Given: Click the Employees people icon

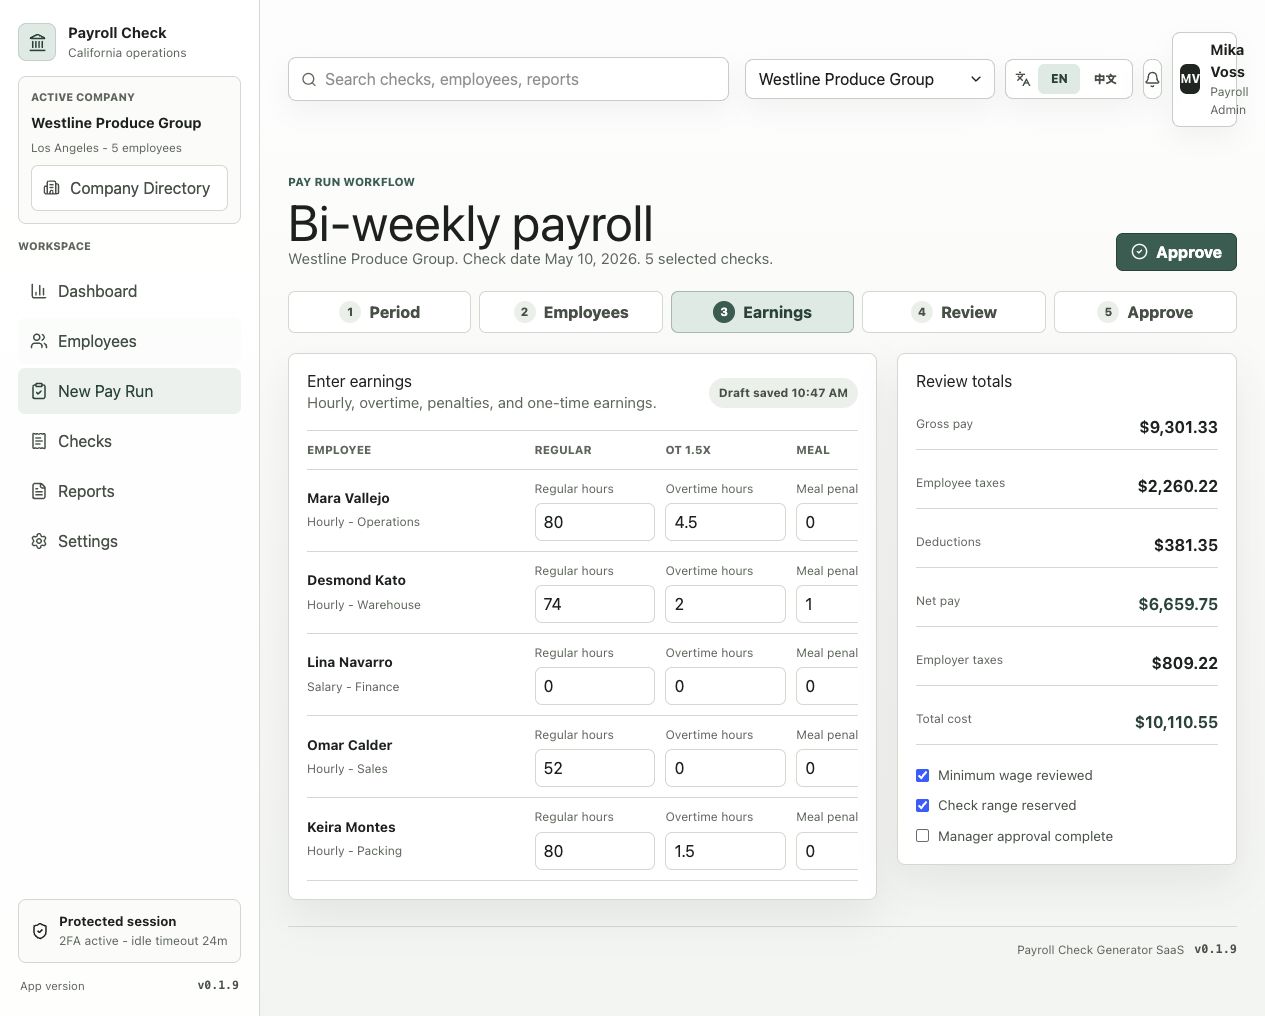Looking at the screenshot, I should (x=39, y=341).
